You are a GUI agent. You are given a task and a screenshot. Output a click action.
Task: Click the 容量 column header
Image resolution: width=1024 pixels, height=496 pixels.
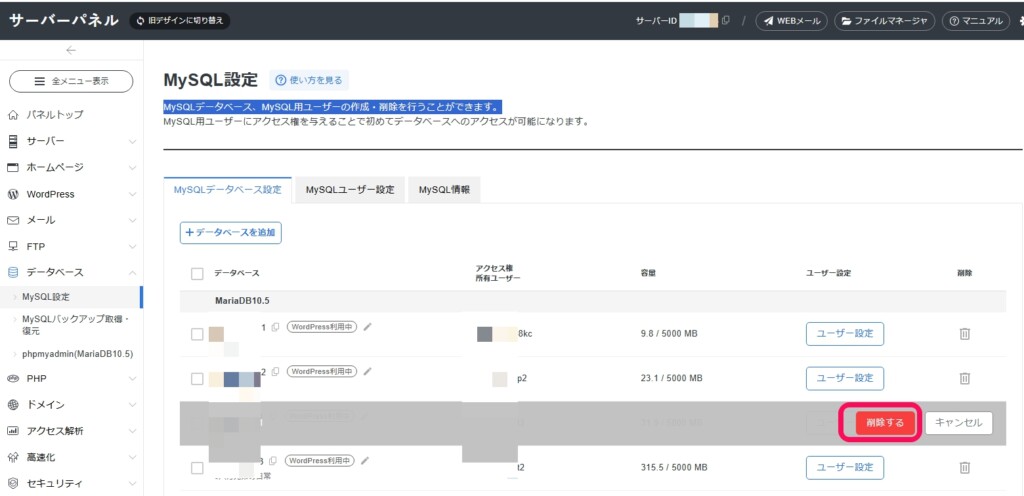[x=648, y=273]
